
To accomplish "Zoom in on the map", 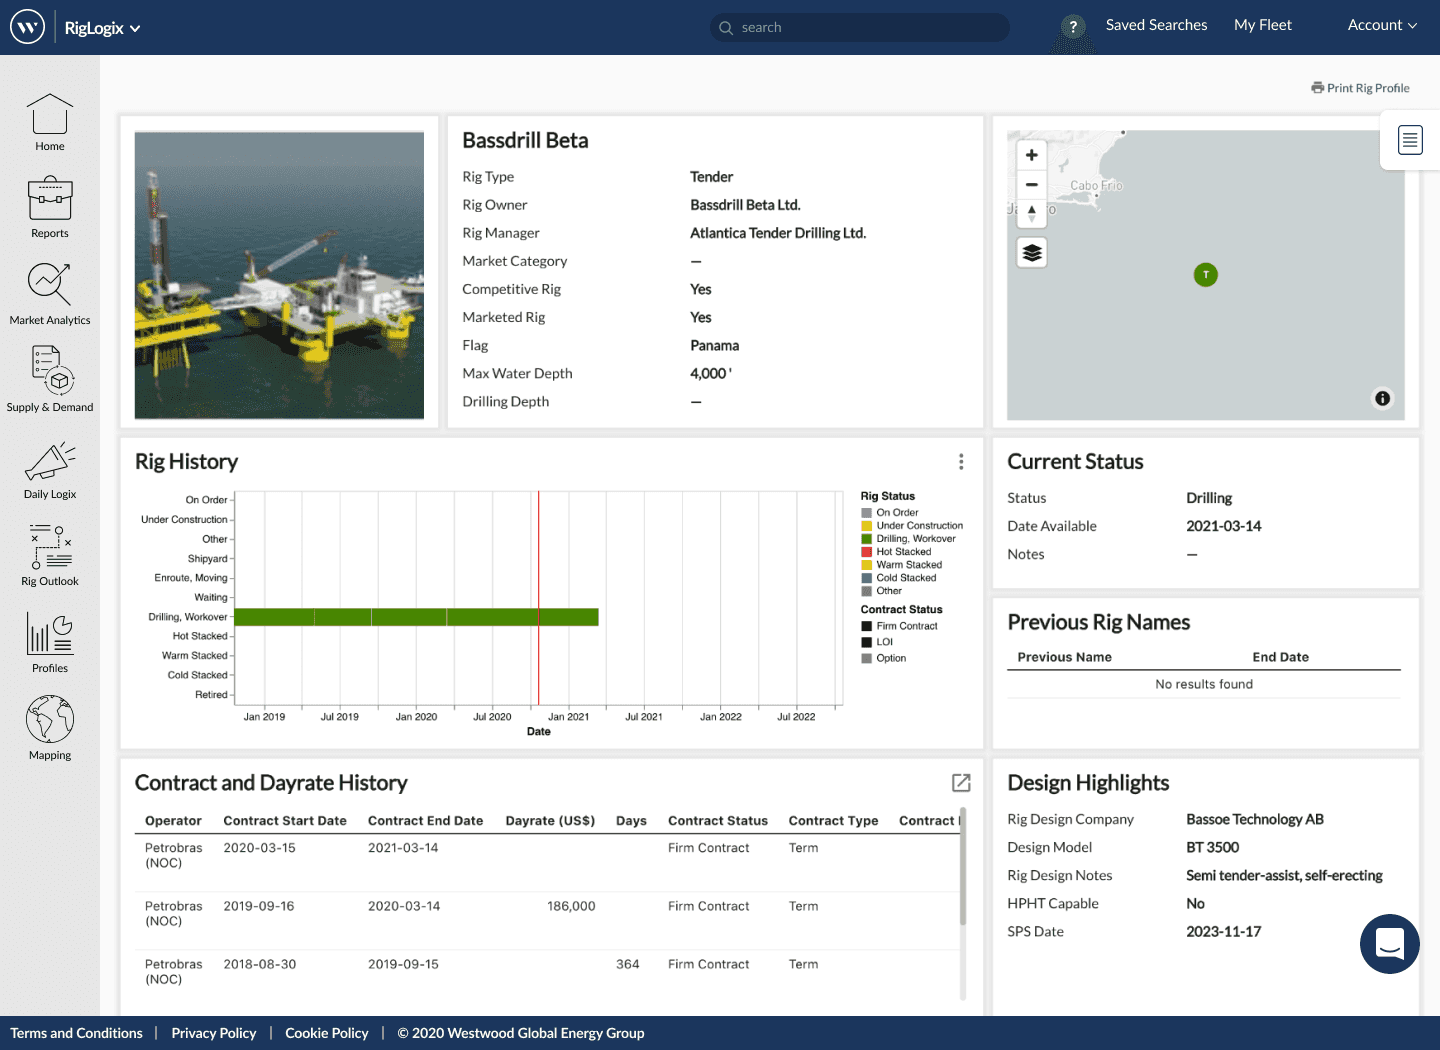I will pos(1032,156).
